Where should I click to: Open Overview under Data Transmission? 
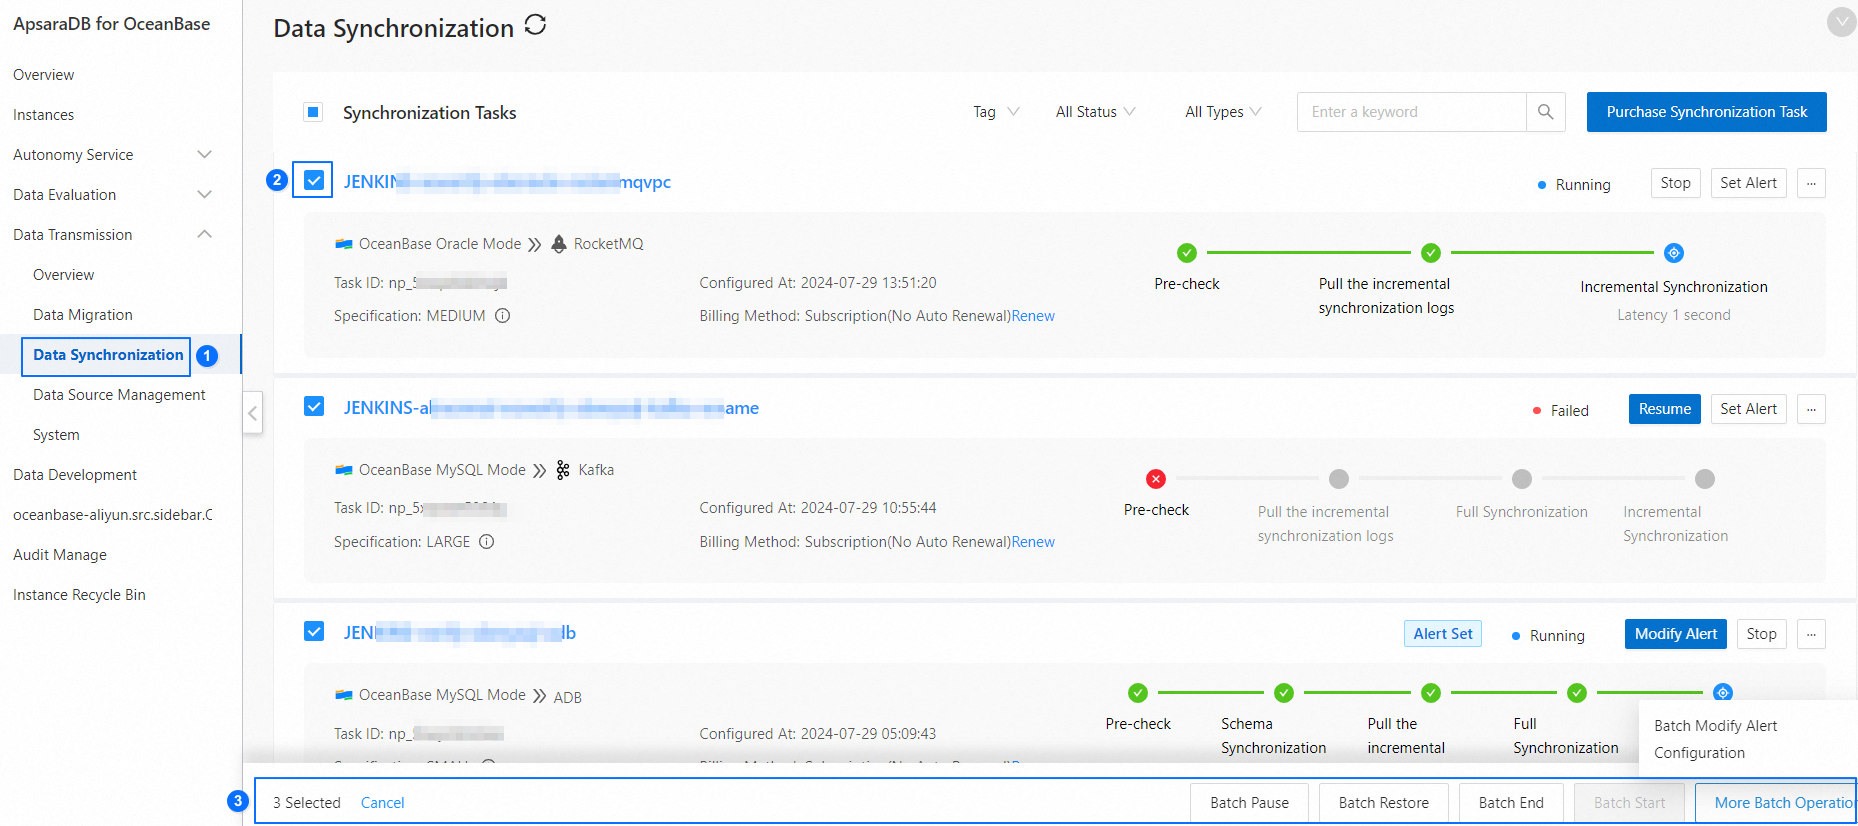(63, 275)
